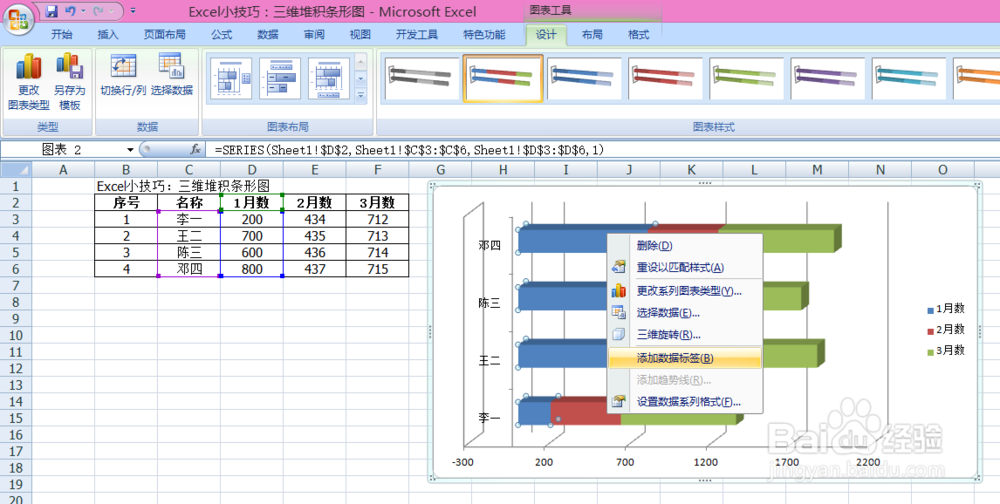Apply the multicolor chart style
Viewport: 1000px width, 504px height.
(x=503, y=78)
